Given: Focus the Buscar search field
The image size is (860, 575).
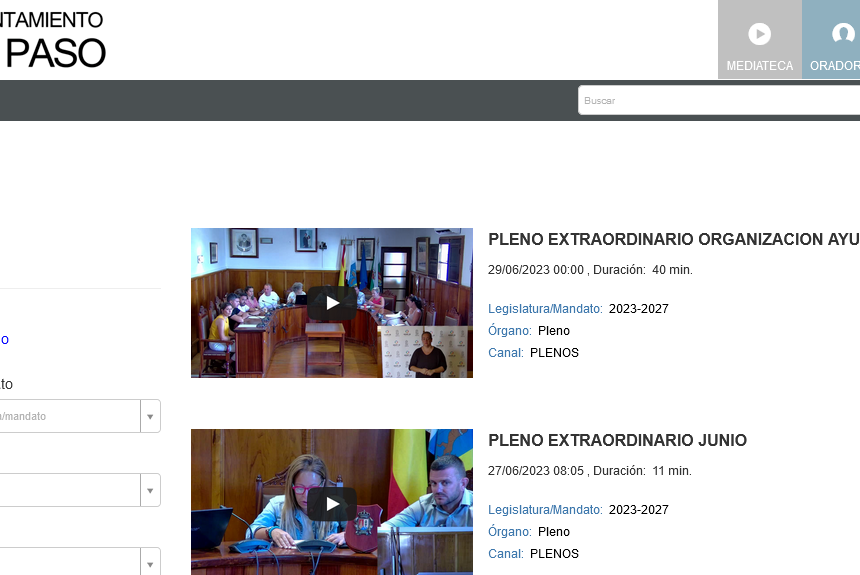Looking at the screenshot, I should (719, 100).
